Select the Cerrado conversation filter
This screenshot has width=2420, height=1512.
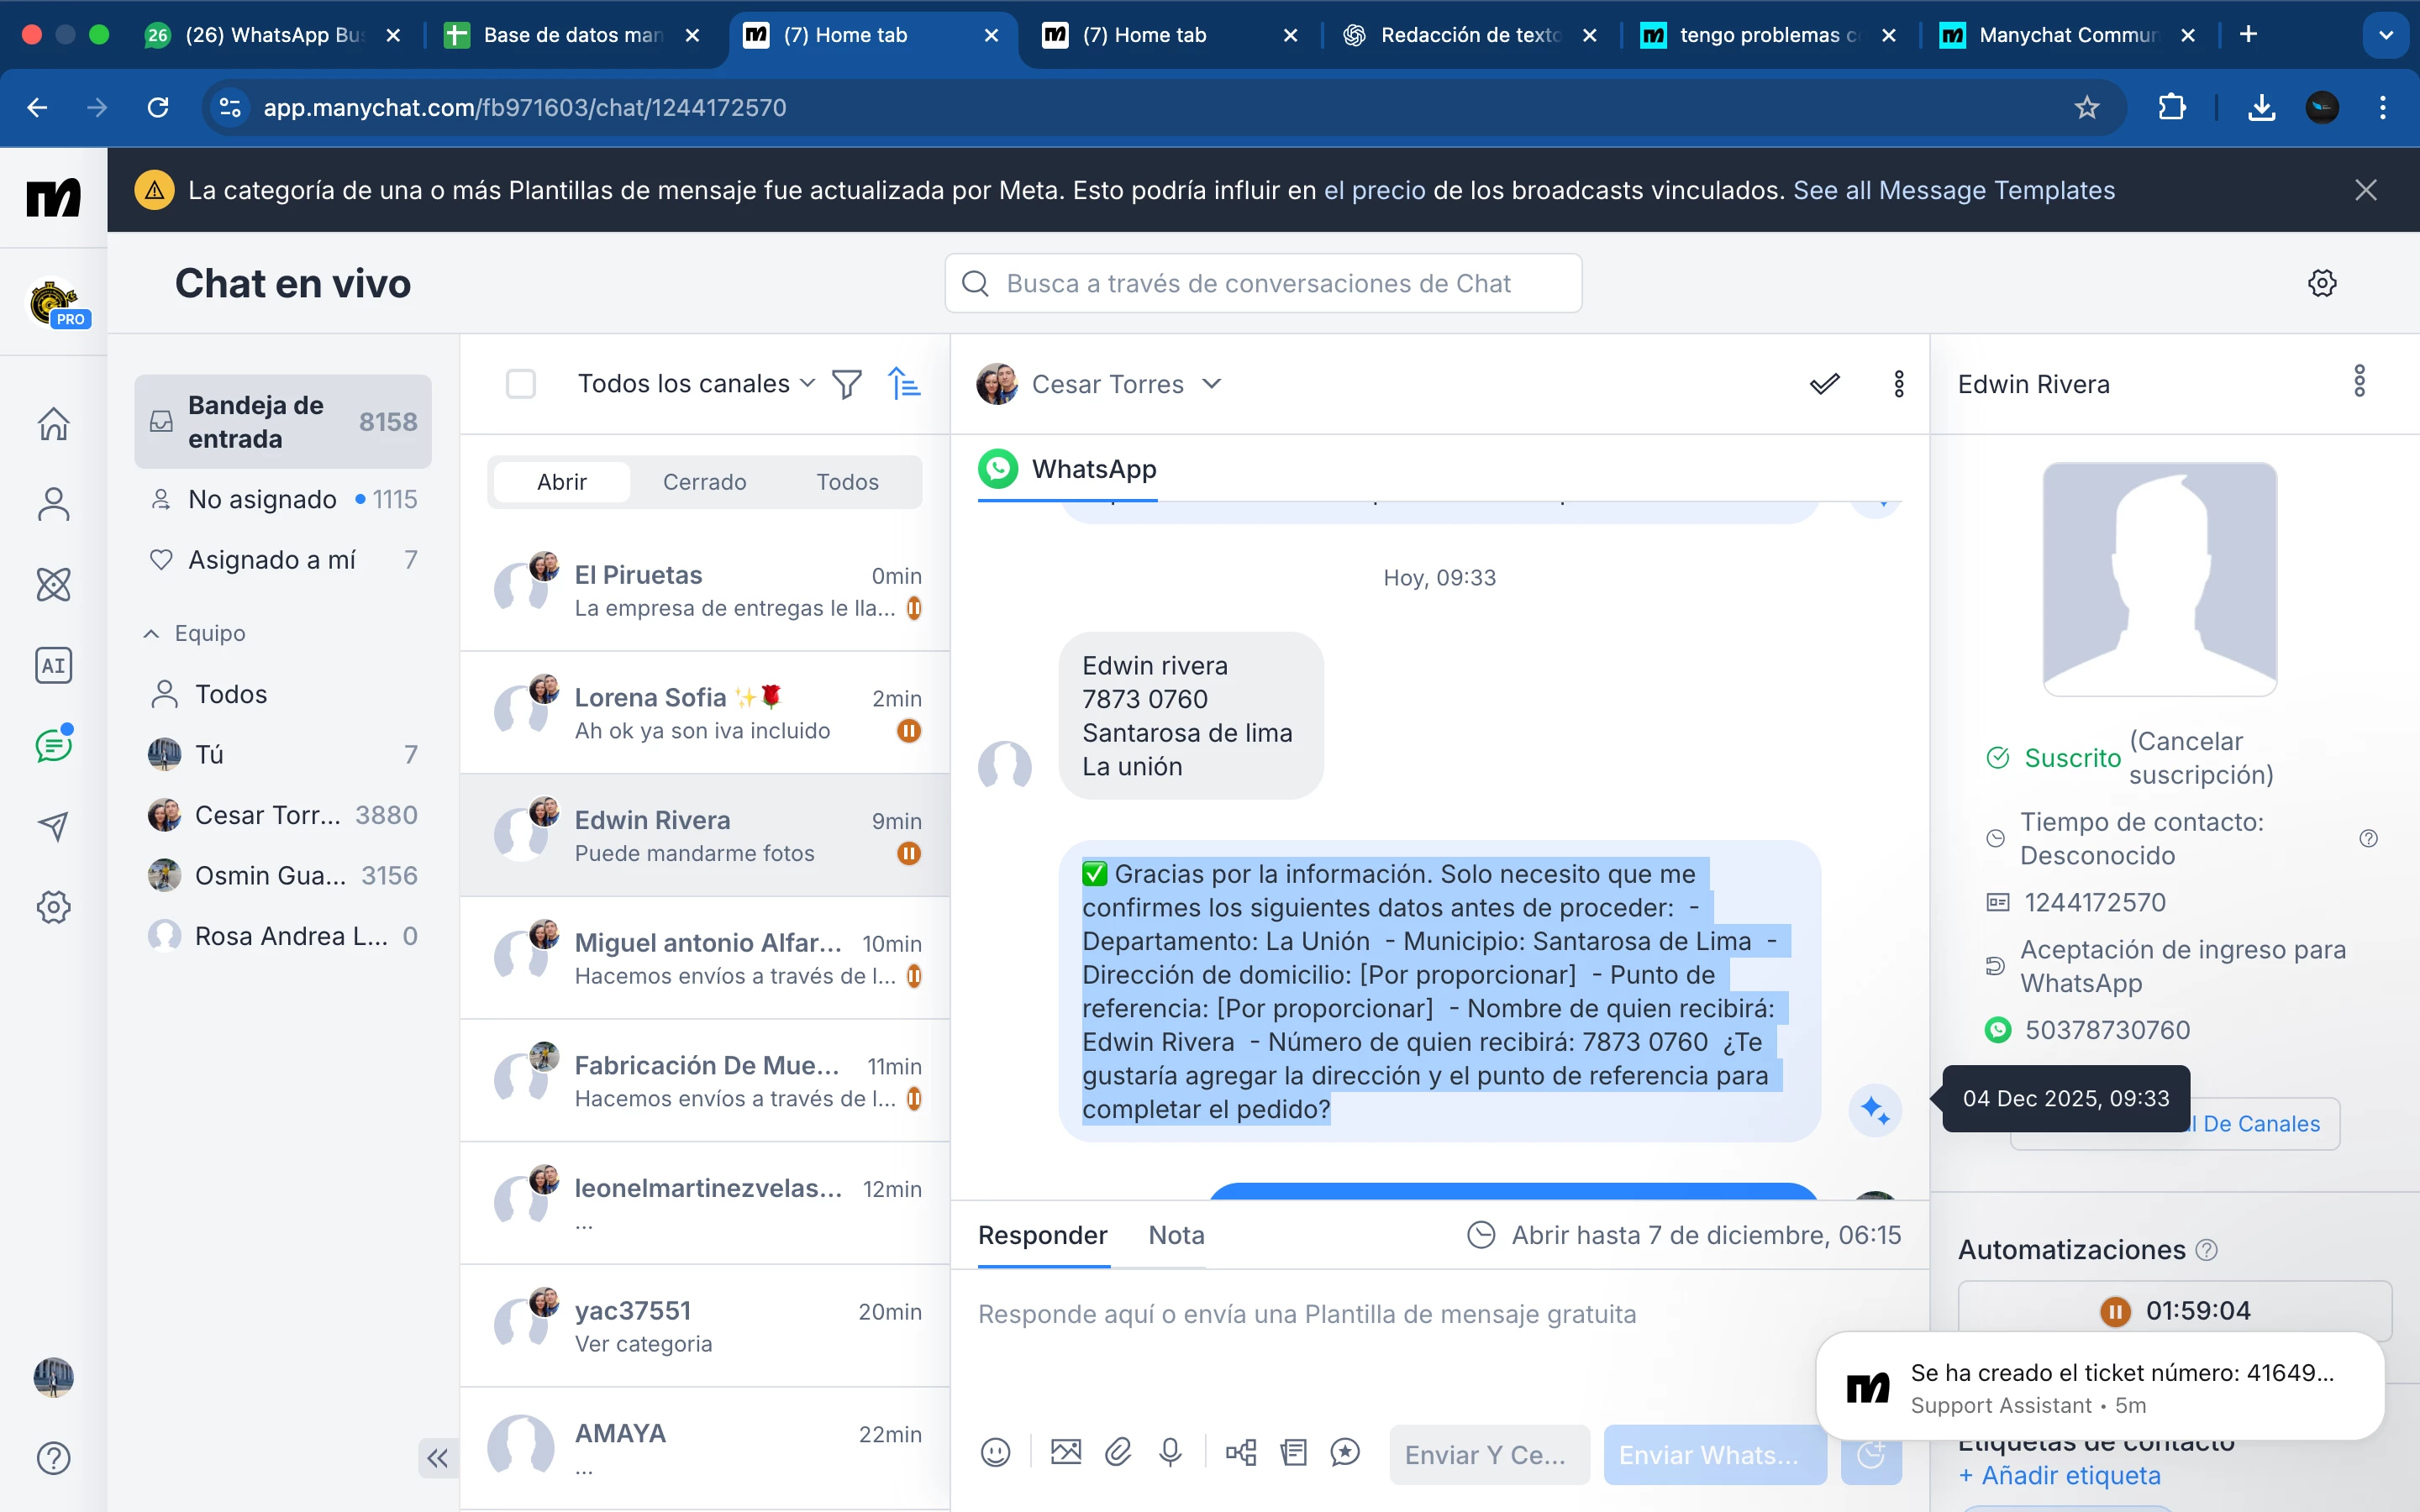tap(704, 482)
